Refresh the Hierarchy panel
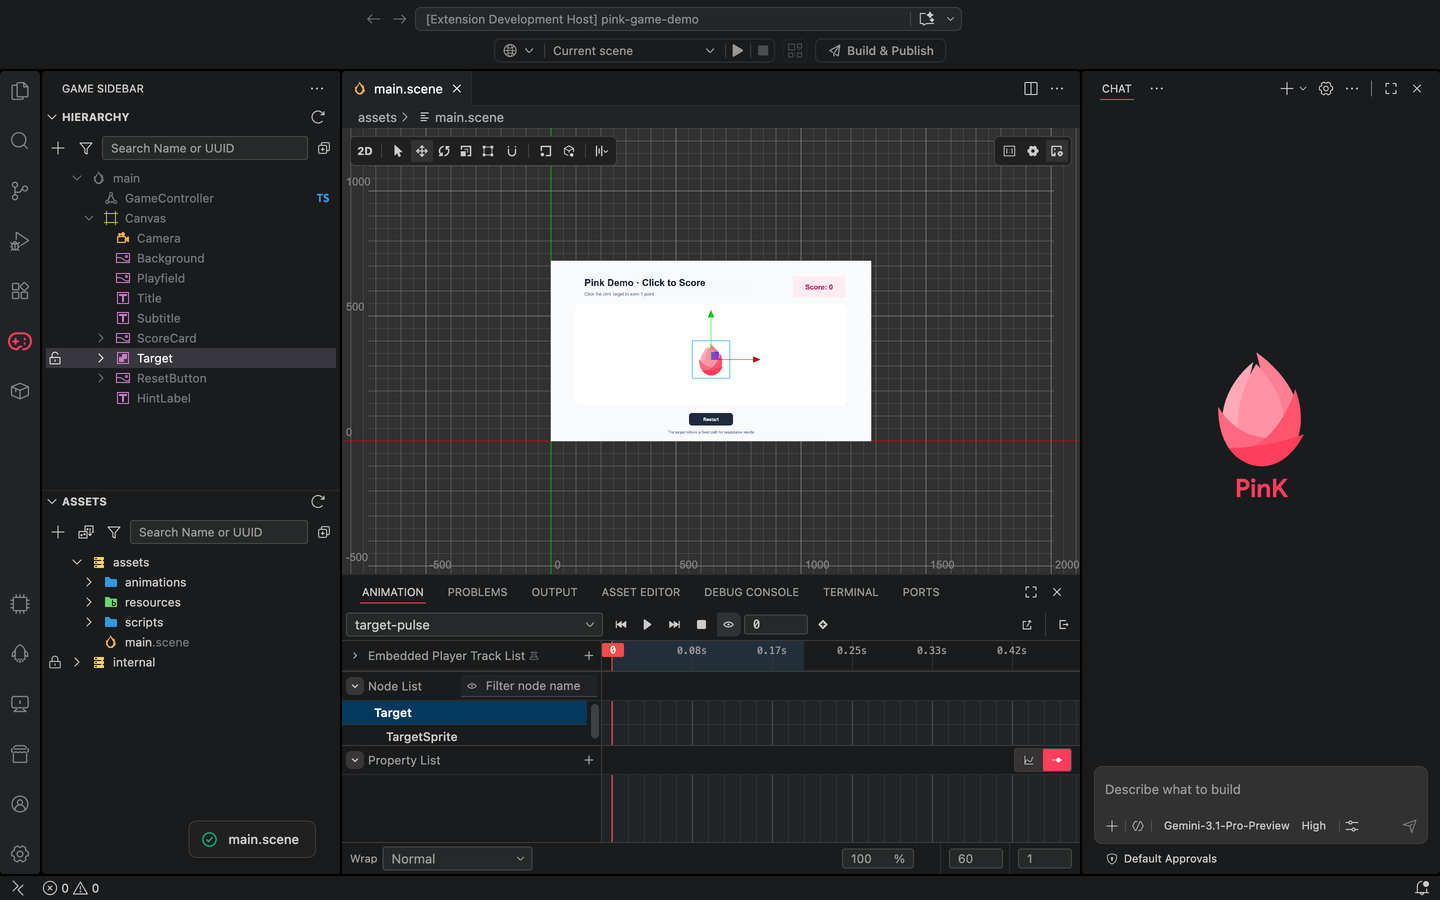 318,117
